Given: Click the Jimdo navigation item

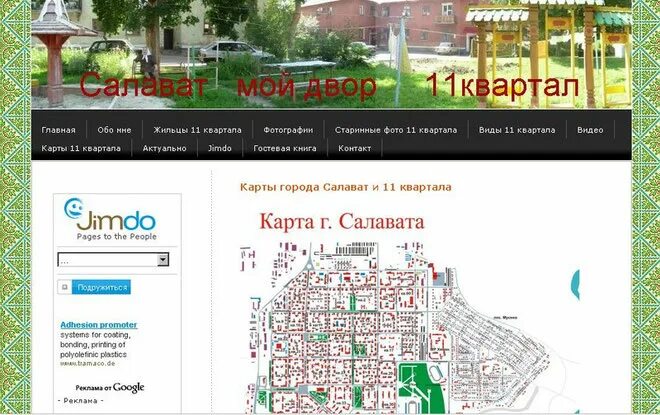Looking at the screenshot, I should [220, 148].
